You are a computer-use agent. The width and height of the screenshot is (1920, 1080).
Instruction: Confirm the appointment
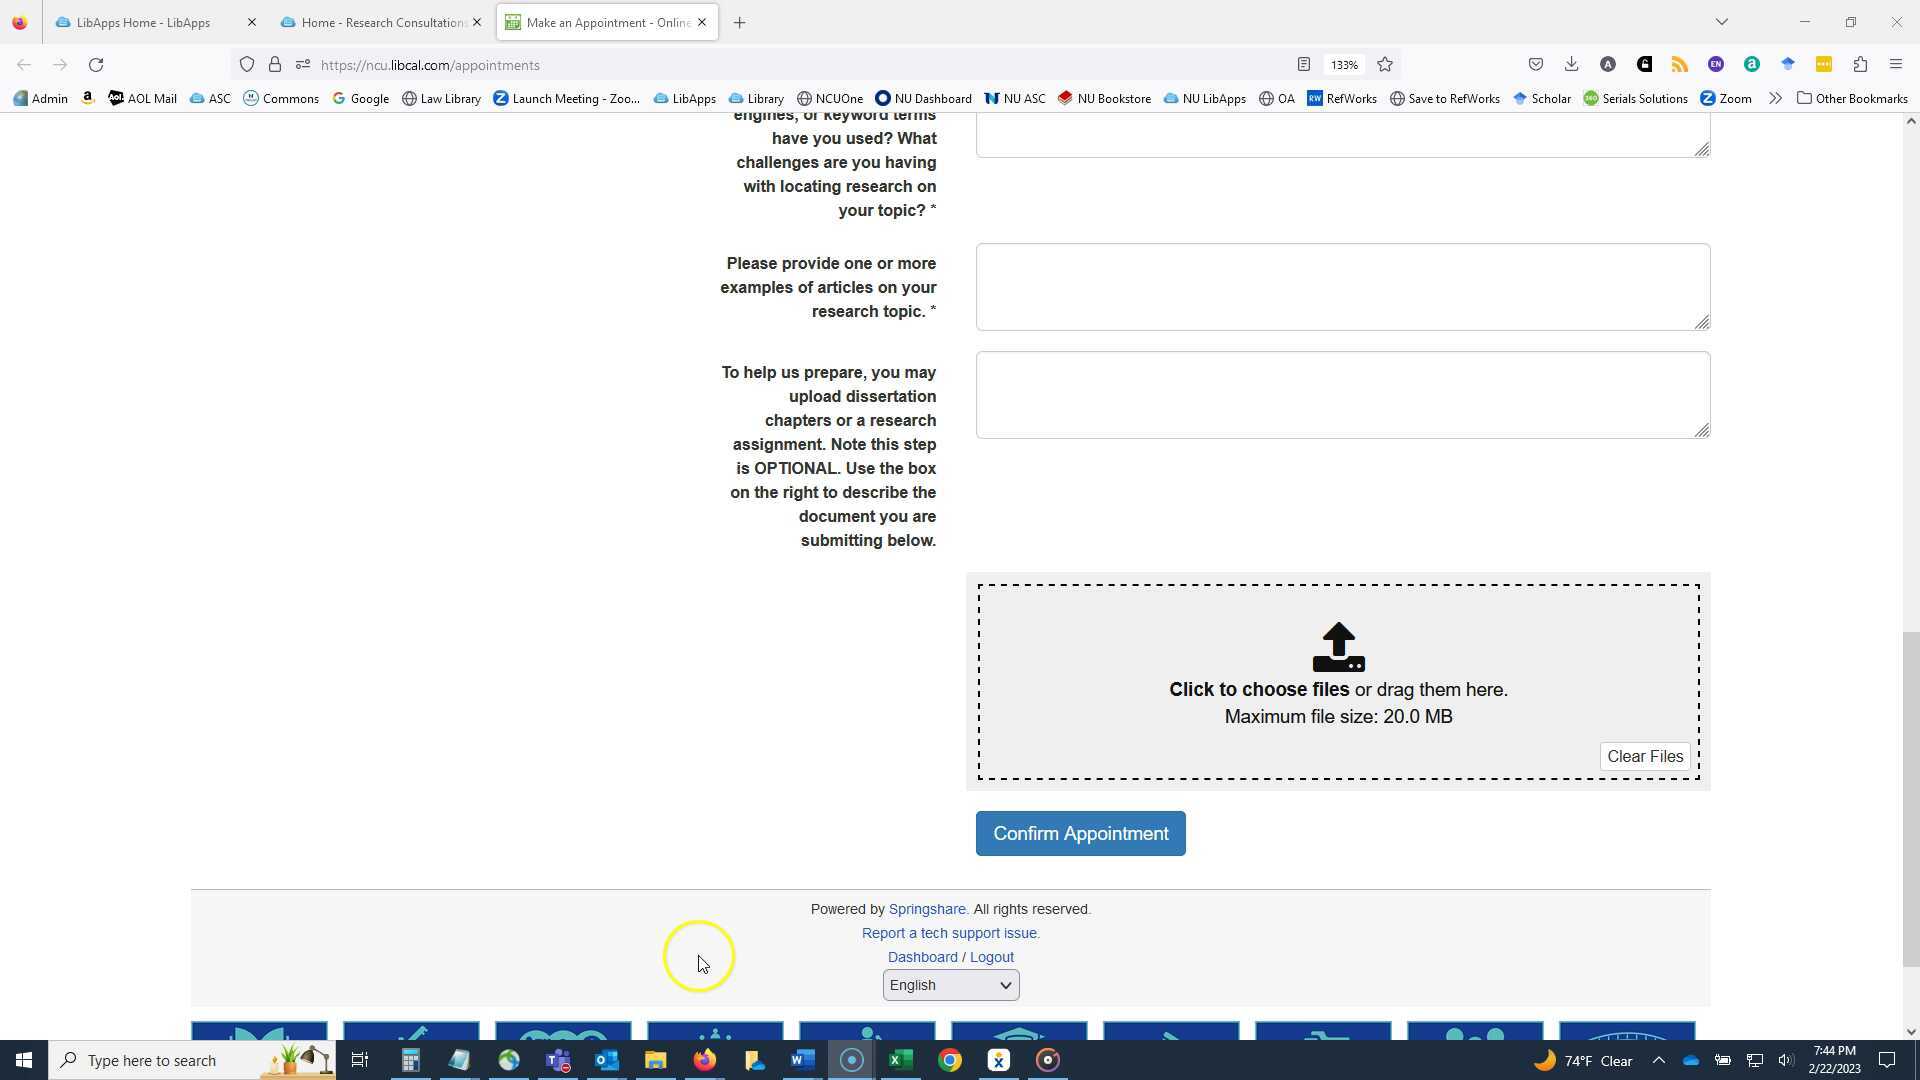(x=1080, y=833)
